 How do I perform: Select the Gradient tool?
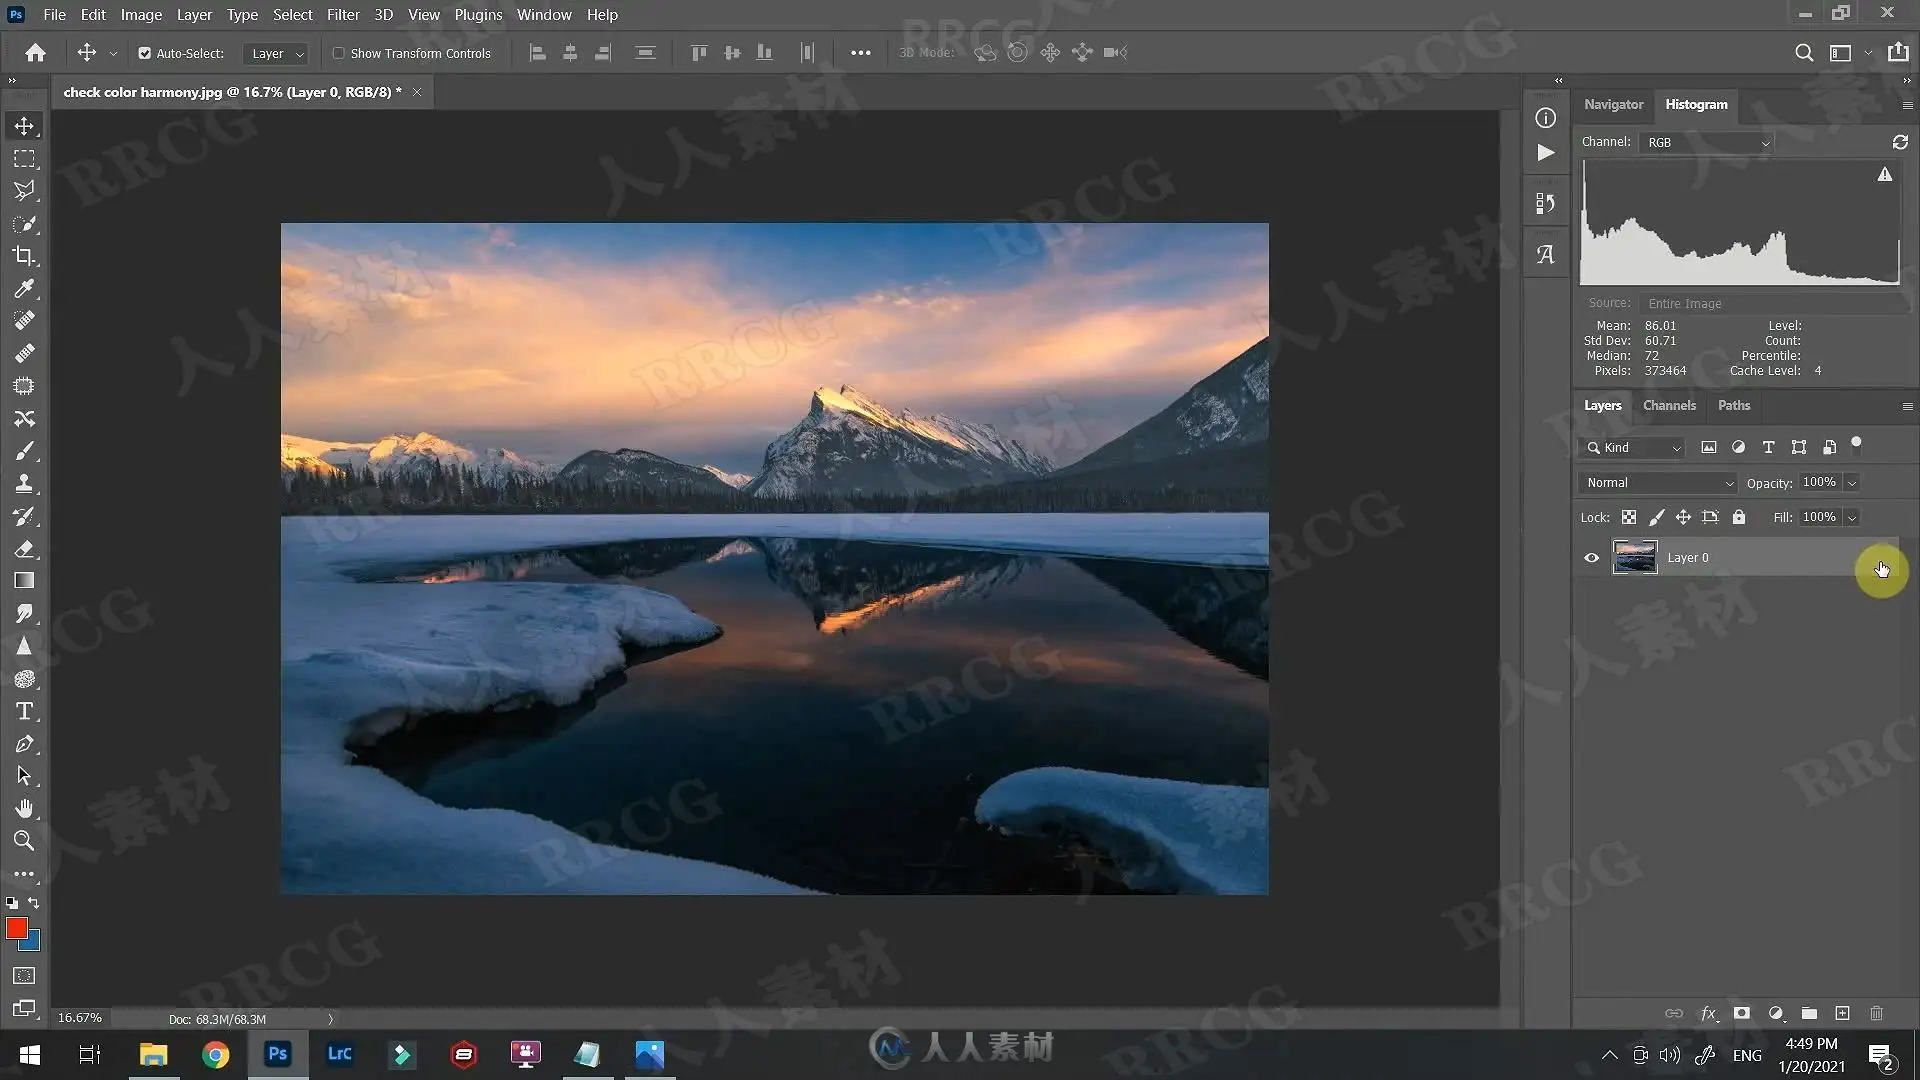(24, 581)
